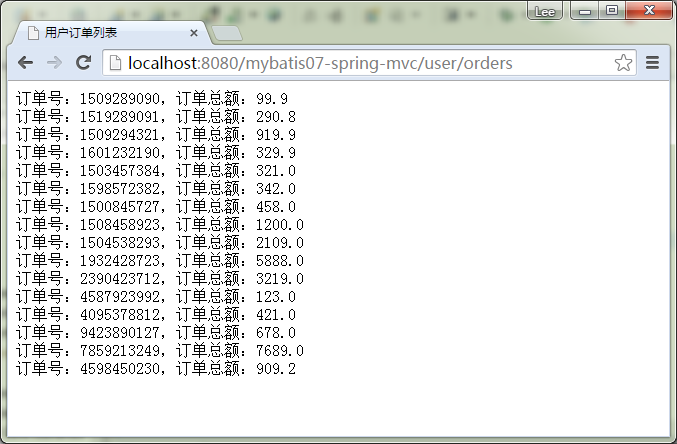Reload the current page
Image resolution: width=677 pixels, height=444 pixels.
click(x=84, y=63)
